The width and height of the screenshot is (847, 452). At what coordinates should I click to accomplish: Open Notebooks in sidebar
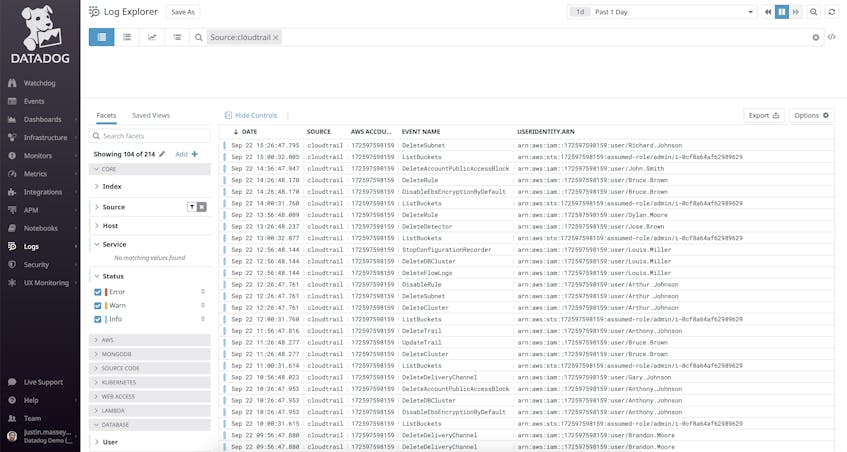[40, 228]
